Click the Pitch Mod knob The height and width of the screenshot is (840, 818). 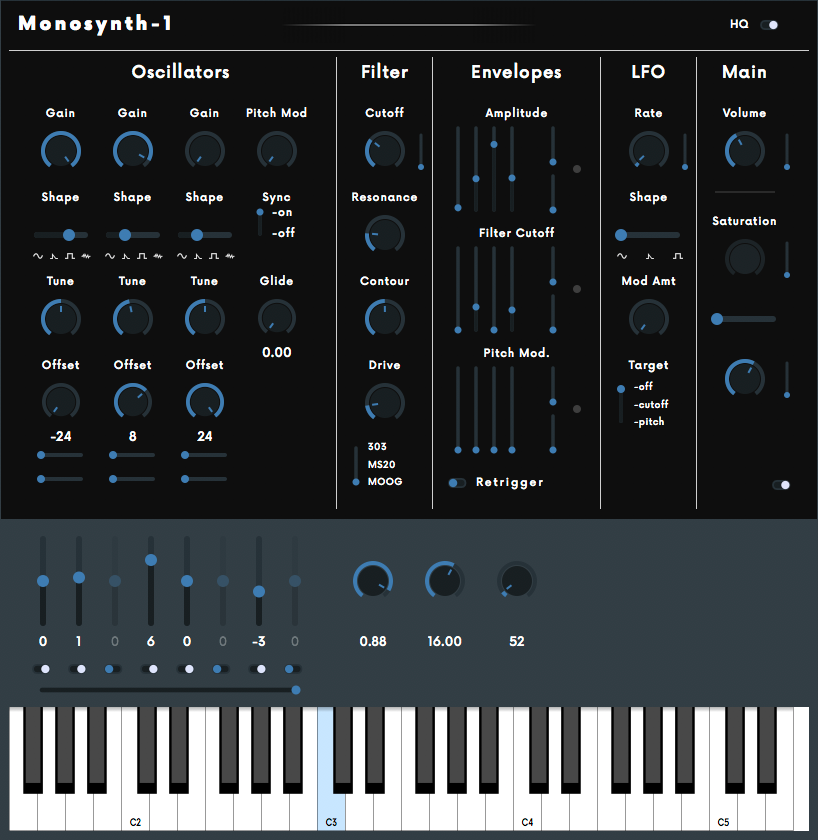tap(276, 151)
